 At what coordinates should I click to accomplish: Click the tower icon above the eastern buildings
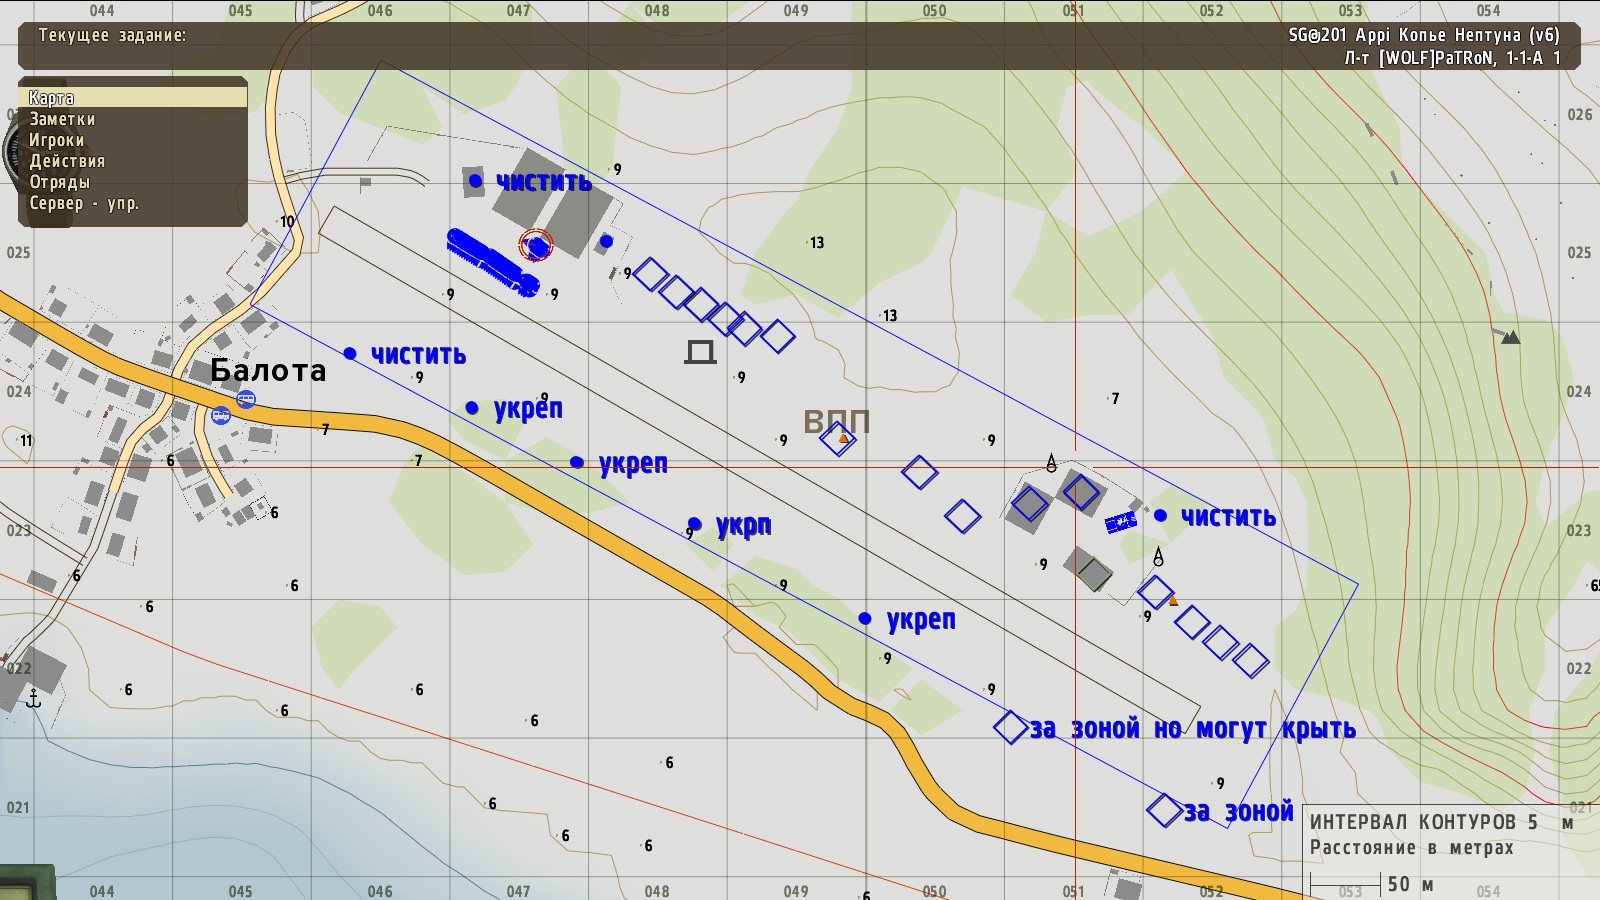(1051, 462)
